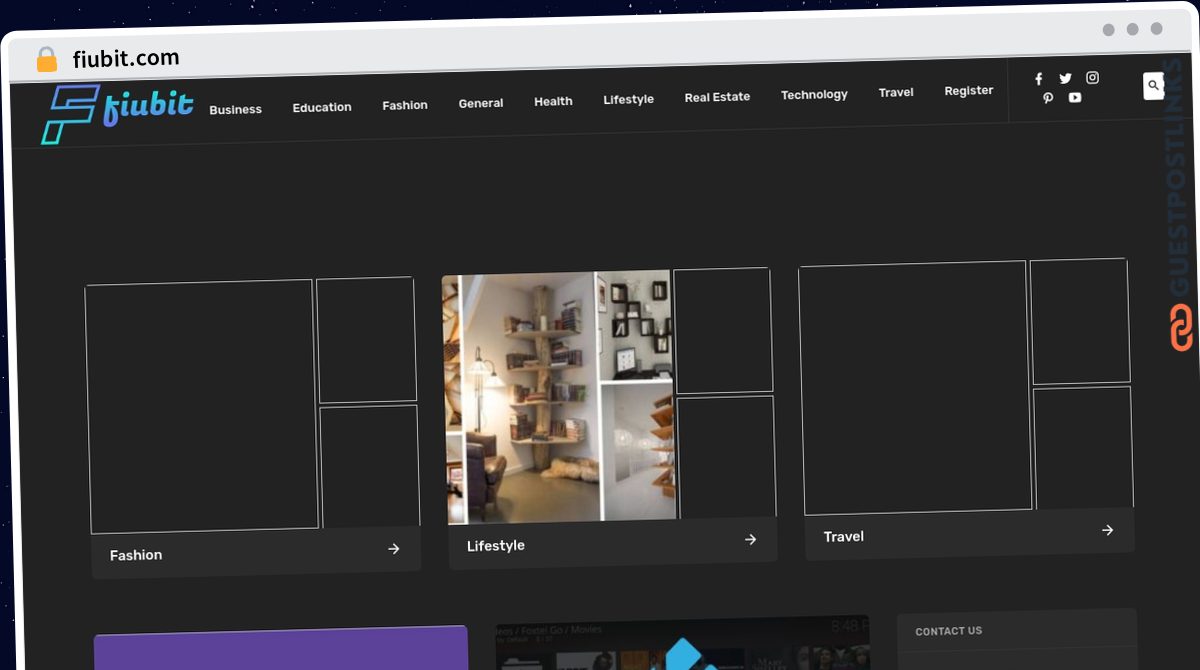Image resolution: width=1200 pixels, height=670 pixels.
Task: Open the Travel category card label
Action: pos(844,537)
